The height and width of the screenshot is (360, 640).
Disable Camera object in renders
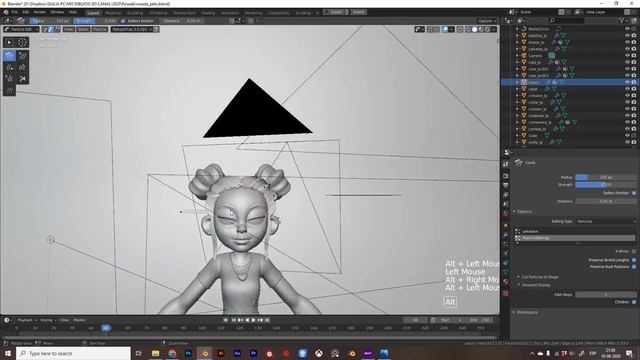pyautogui.click(x=634, y=56)
